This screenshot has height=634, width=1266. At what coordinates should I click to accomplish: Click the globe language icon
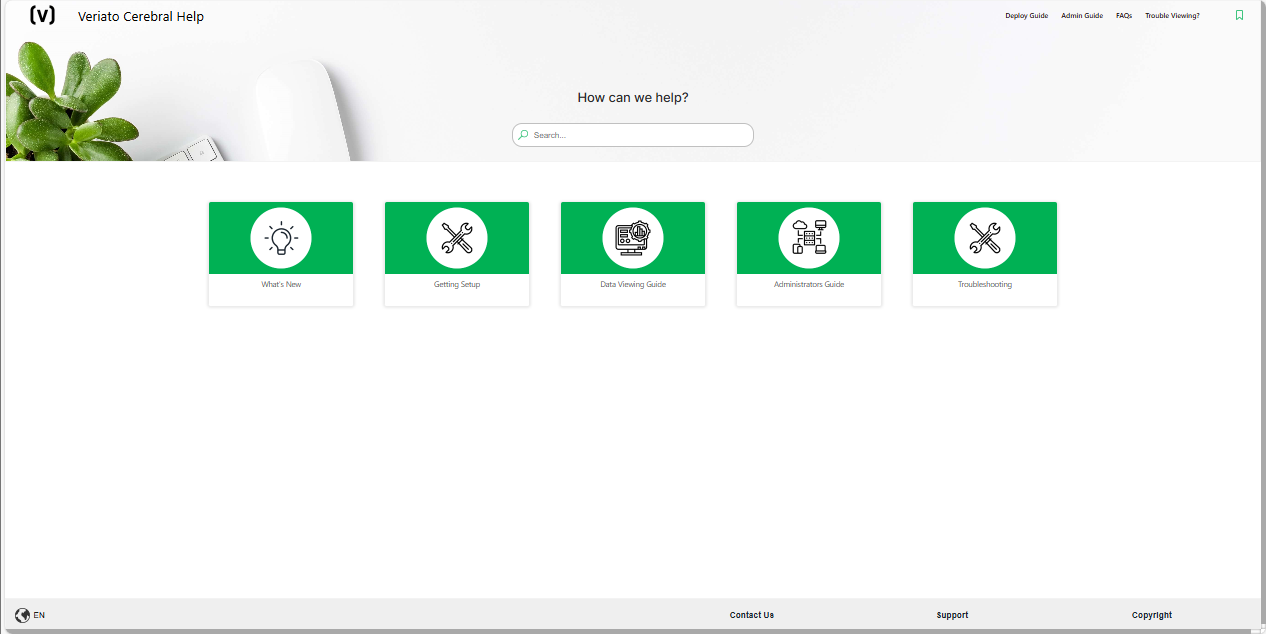(22, 615)
